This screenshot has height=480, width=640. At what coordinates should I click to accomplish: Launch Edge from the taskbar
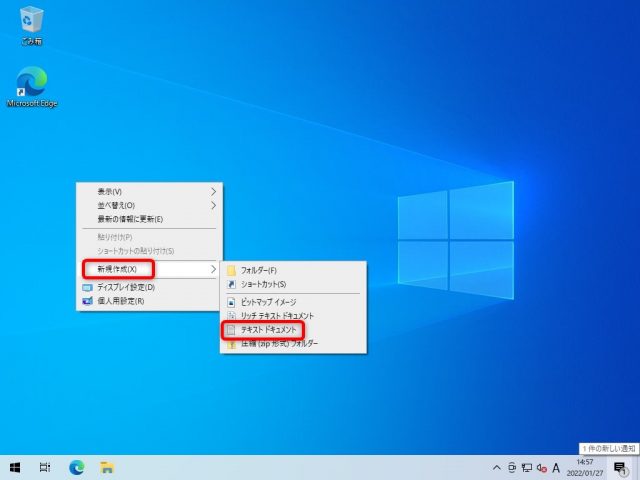tap(76, 467)
